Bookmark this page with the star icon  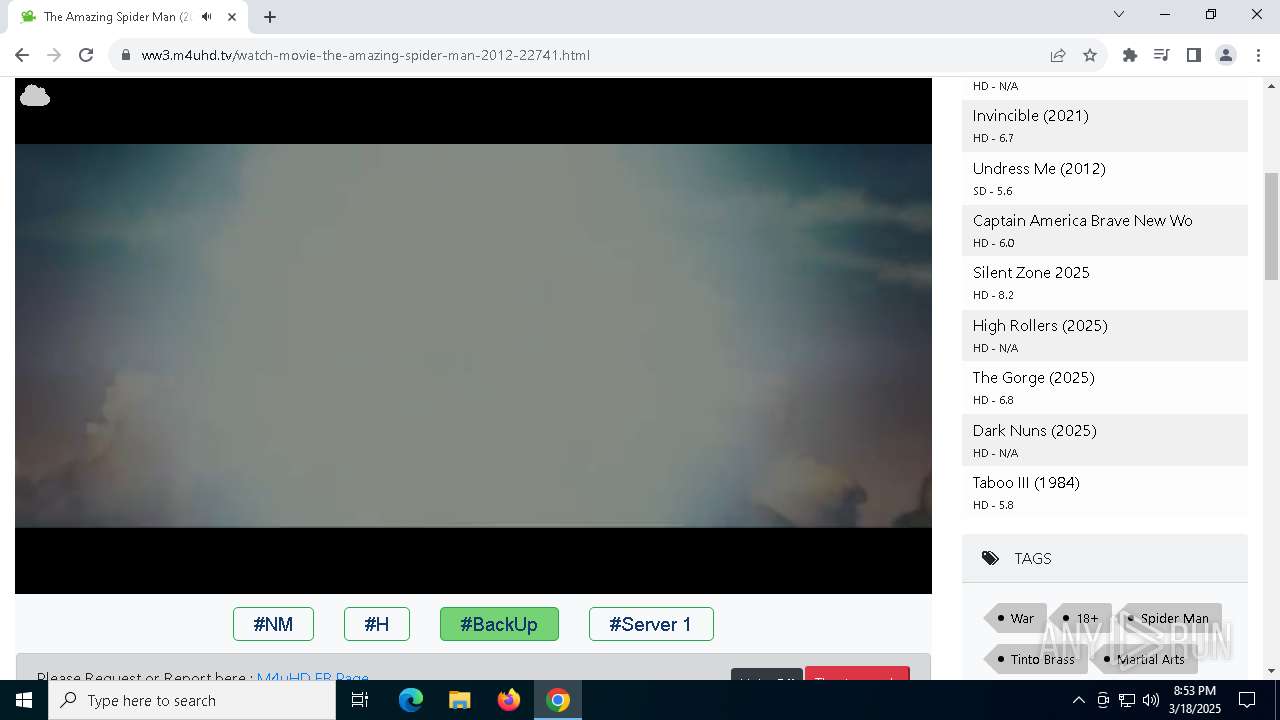(1090, 55)
